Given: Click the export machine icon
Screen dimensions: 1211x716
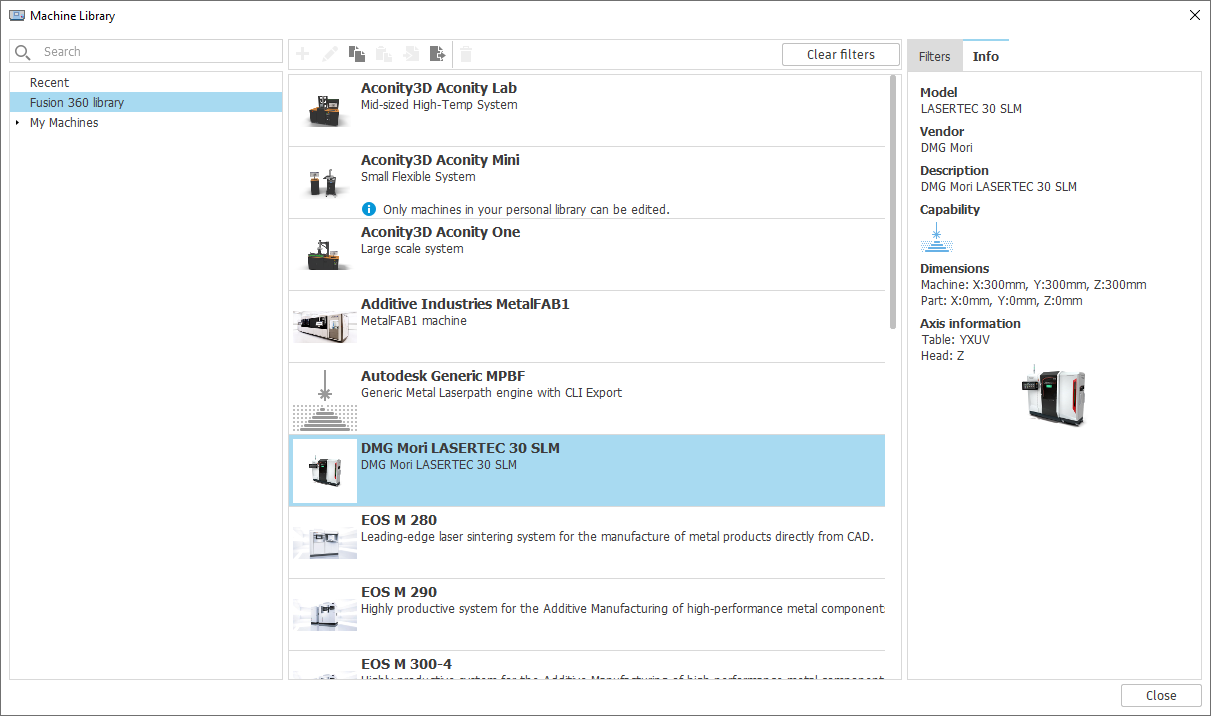Looking at the screenshot, I should [438, 54].
